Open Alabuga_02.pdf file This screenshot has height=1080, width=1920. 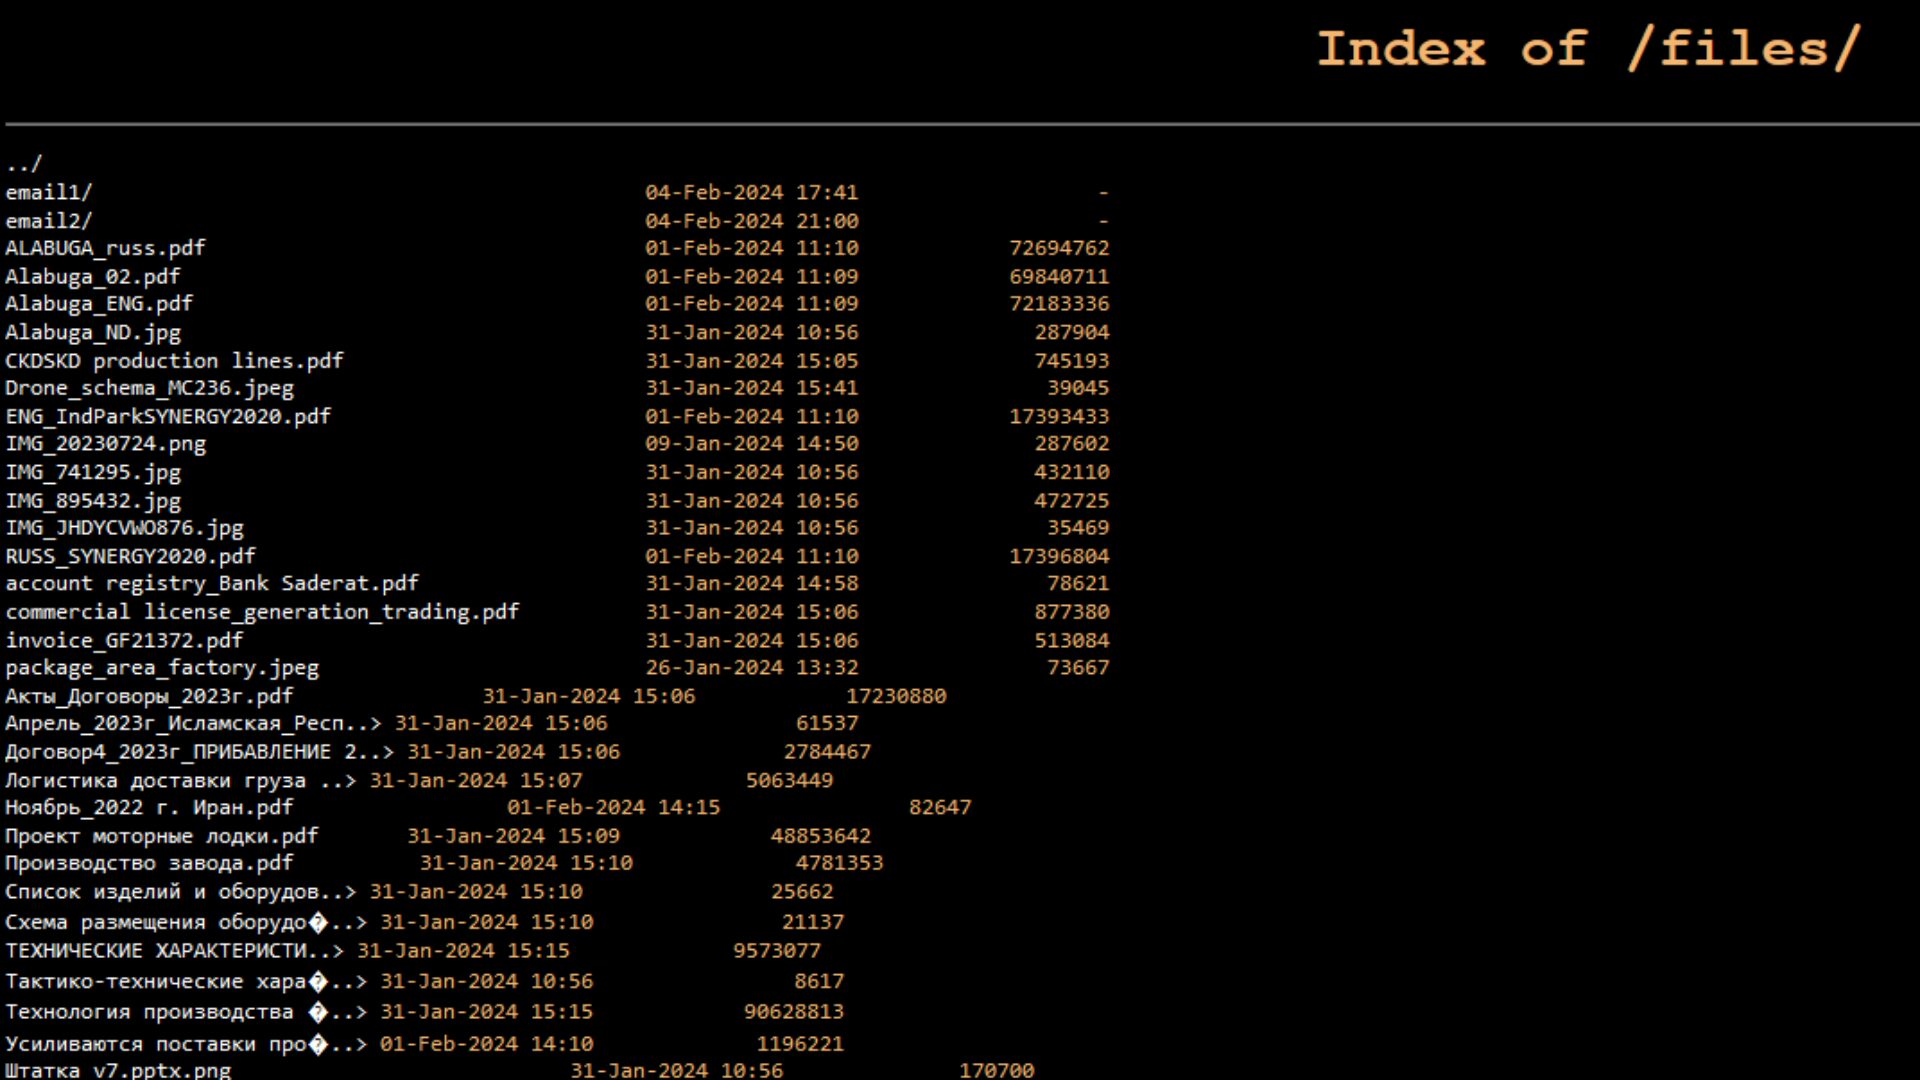[93, 276]
